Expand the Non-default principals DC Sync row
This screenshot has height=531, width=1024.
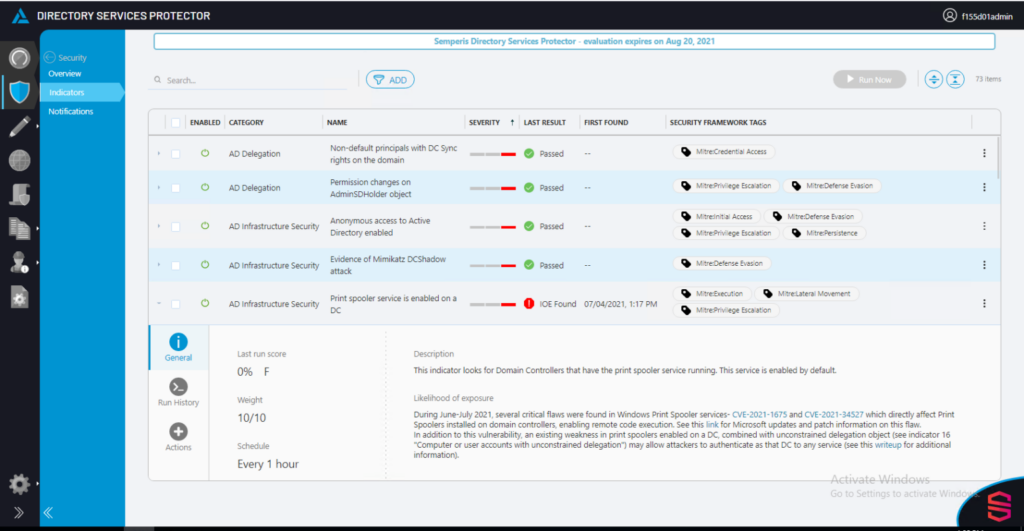(x=159, y=153)
